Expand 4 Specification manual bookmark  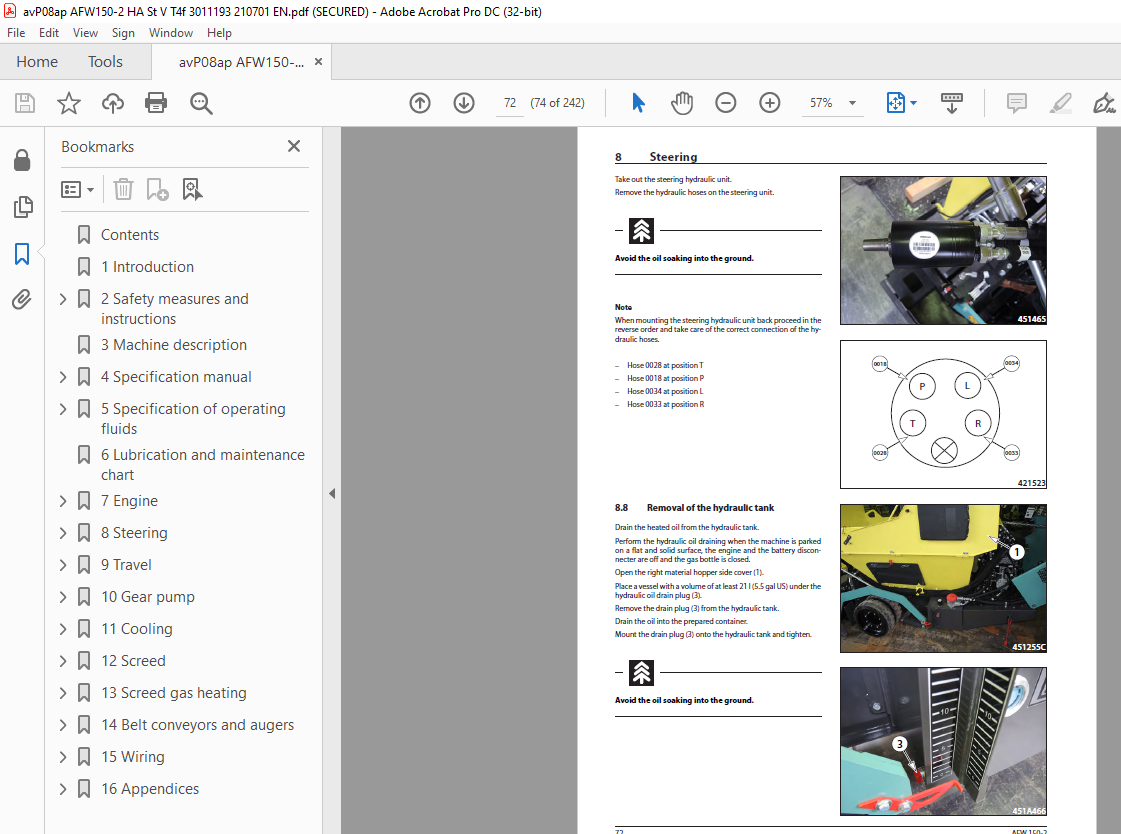point(63,377)
